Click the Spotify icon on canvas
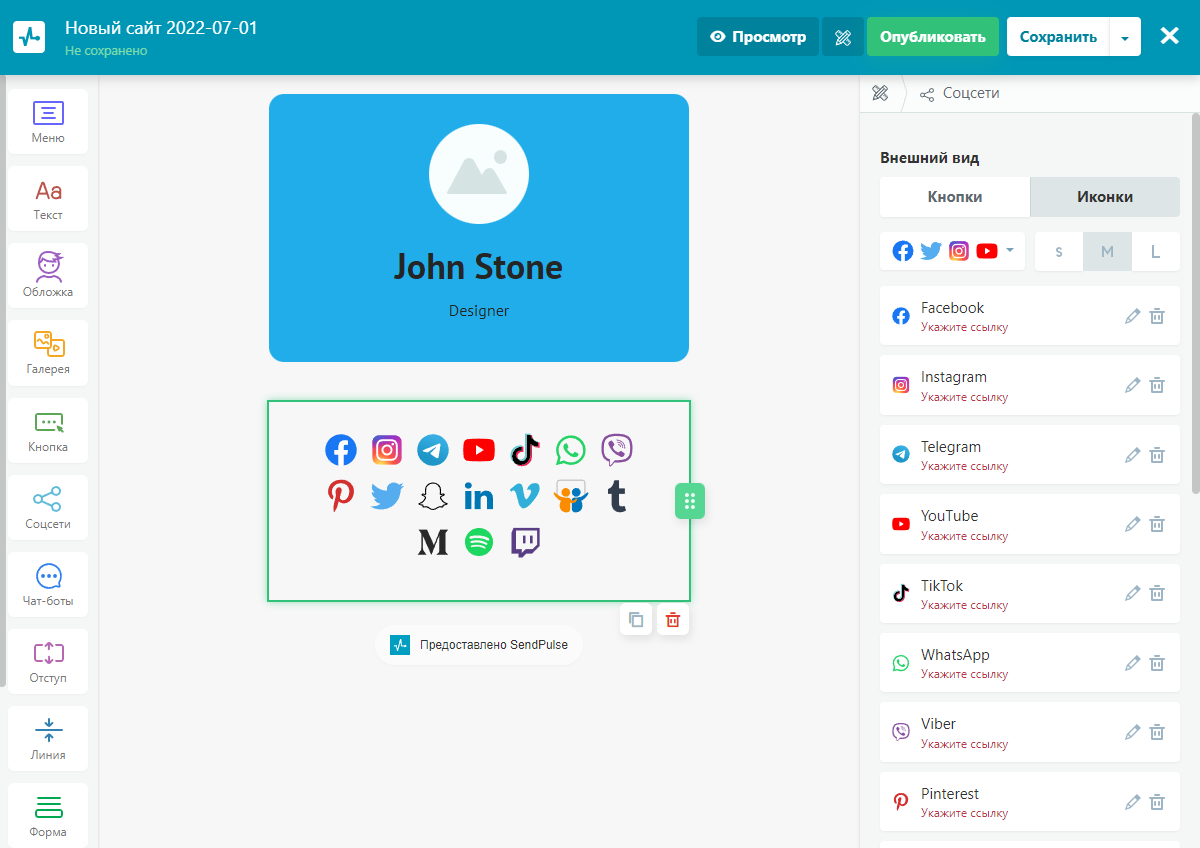Screen dimensions: 1200x848 (479, 542)
